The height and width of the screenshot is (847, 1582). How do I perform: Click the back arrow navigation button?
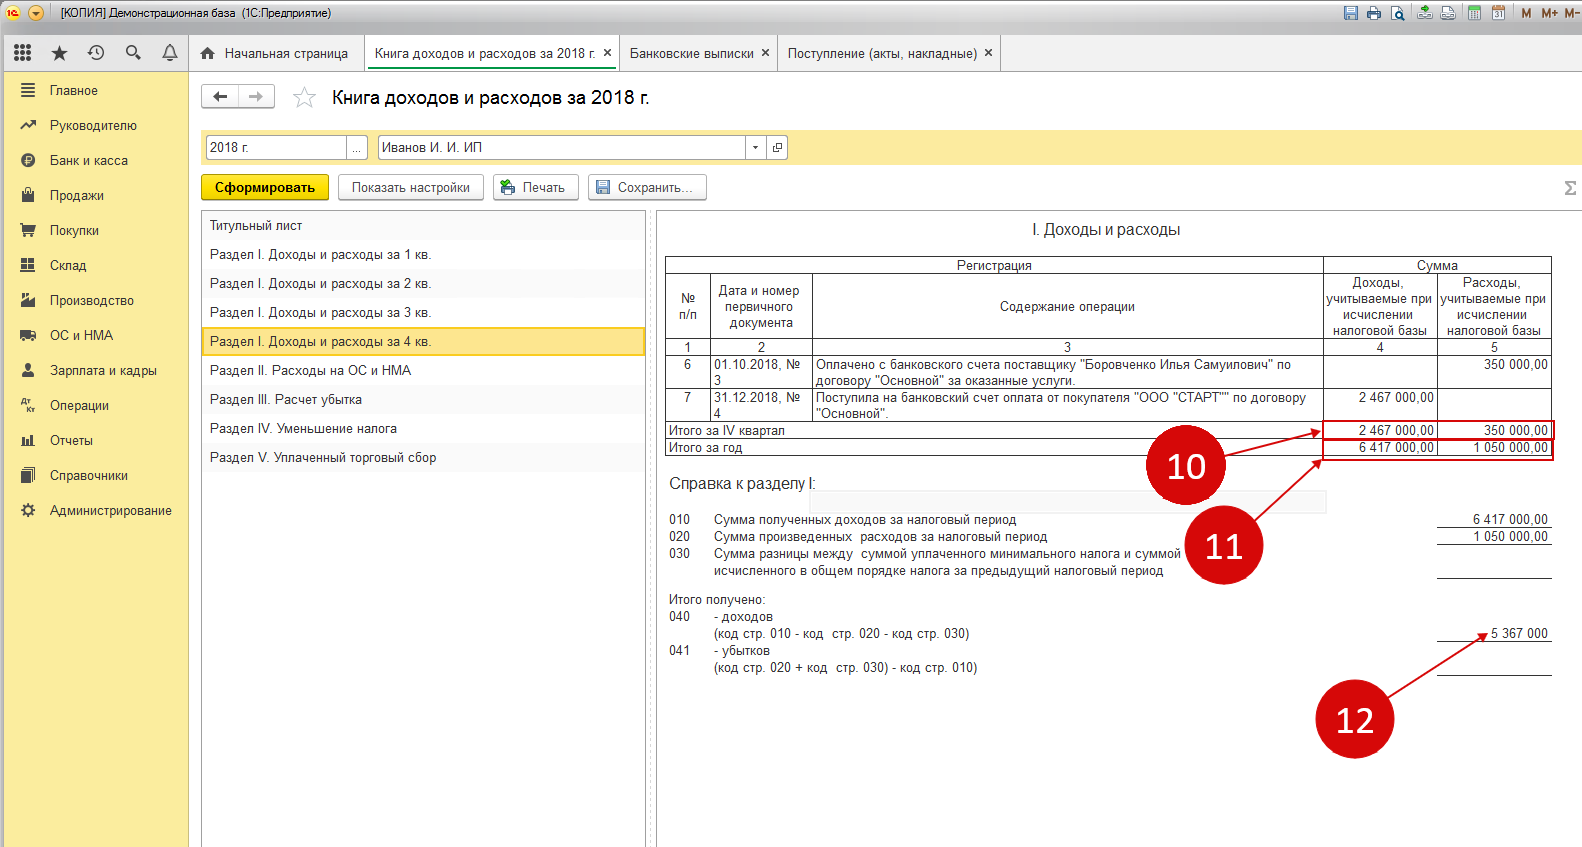click(x=220, y=96)
